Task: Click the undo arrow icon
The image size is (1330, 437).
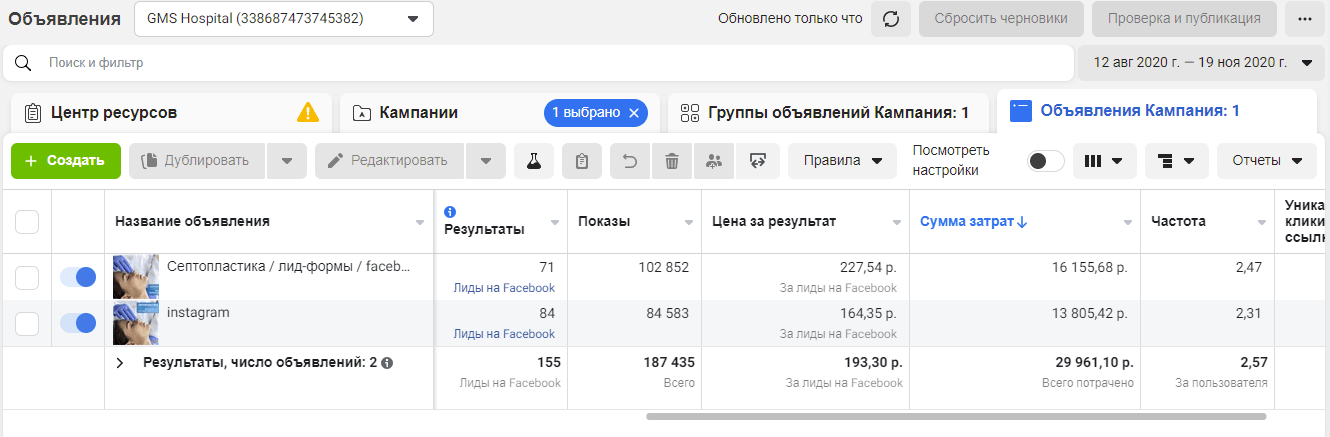Action: [x=630, y=161]
